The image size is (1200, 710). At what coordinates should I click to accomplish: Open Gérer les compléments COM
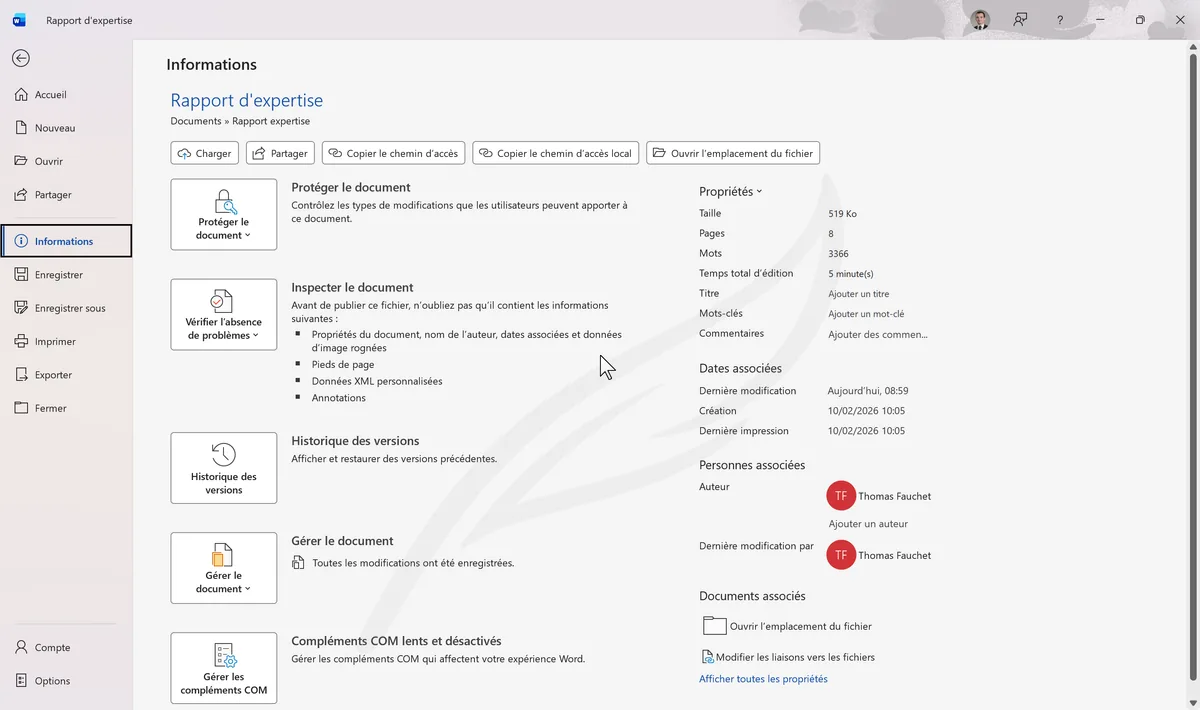tap(224, 667)
